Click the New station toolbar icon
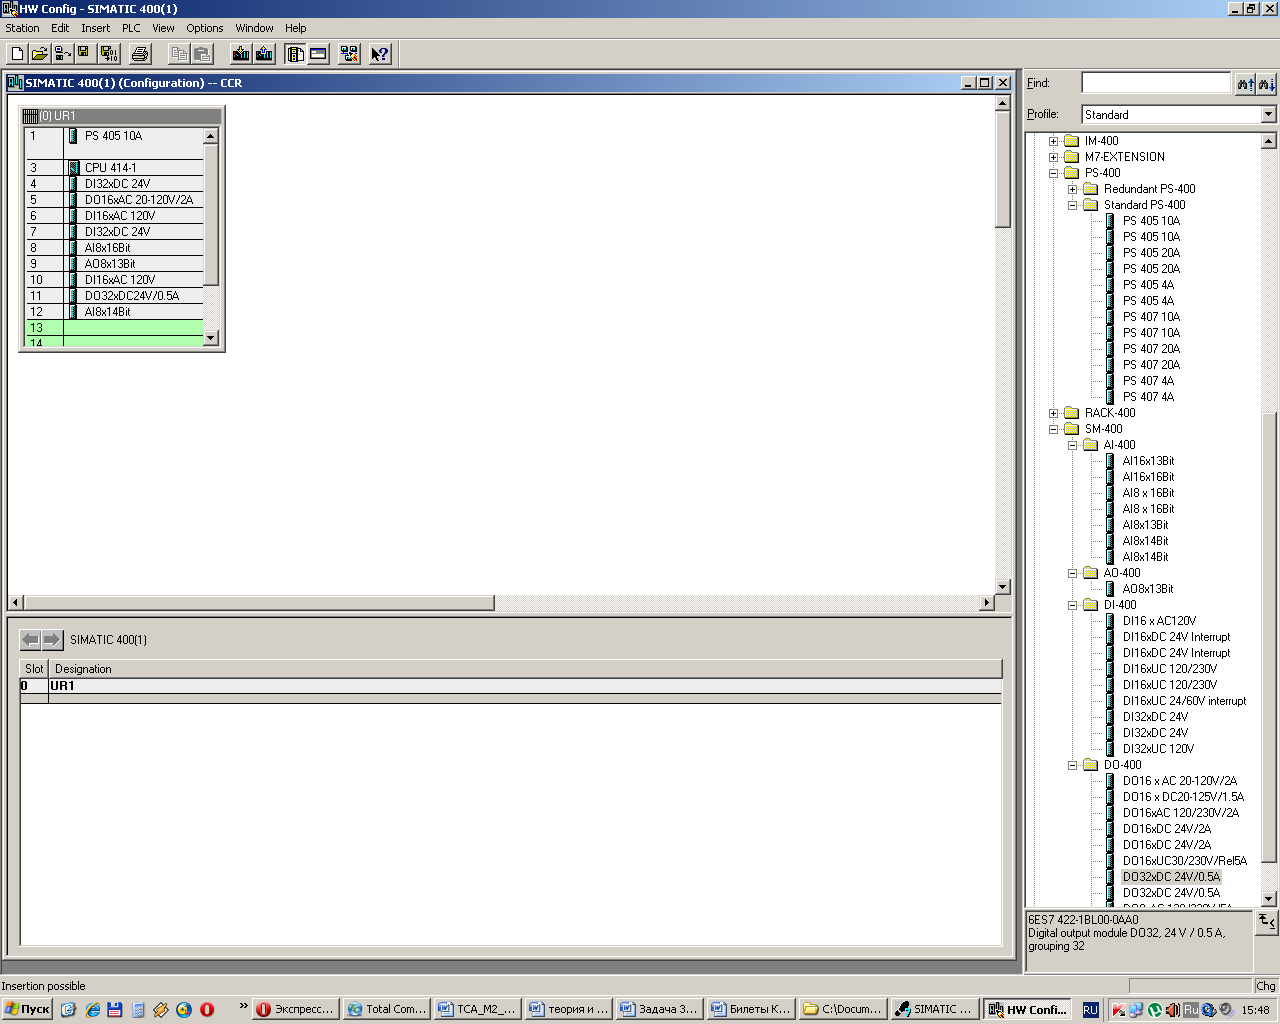Screen dimensions: 1280x1024 (17, 54)
